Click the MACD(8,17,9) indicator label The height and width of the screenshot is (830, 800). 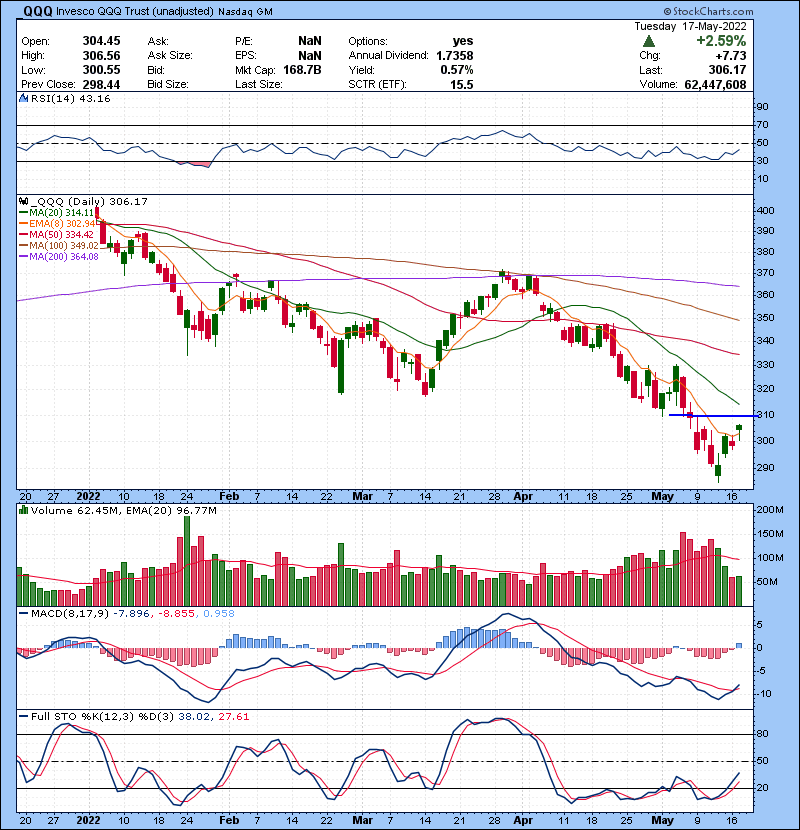(70, 614)
